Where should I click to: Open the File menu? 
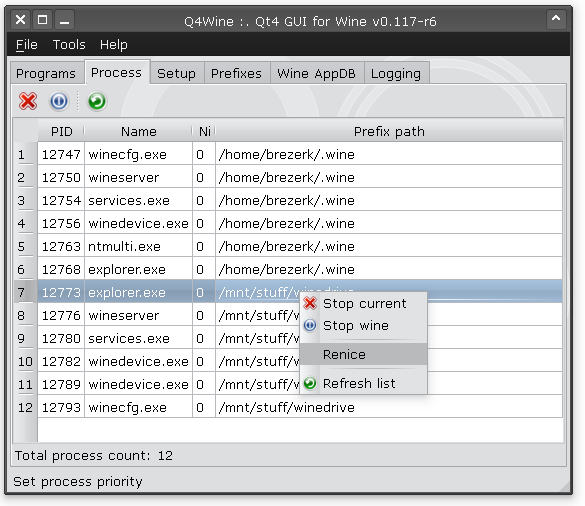coord(26,45)
